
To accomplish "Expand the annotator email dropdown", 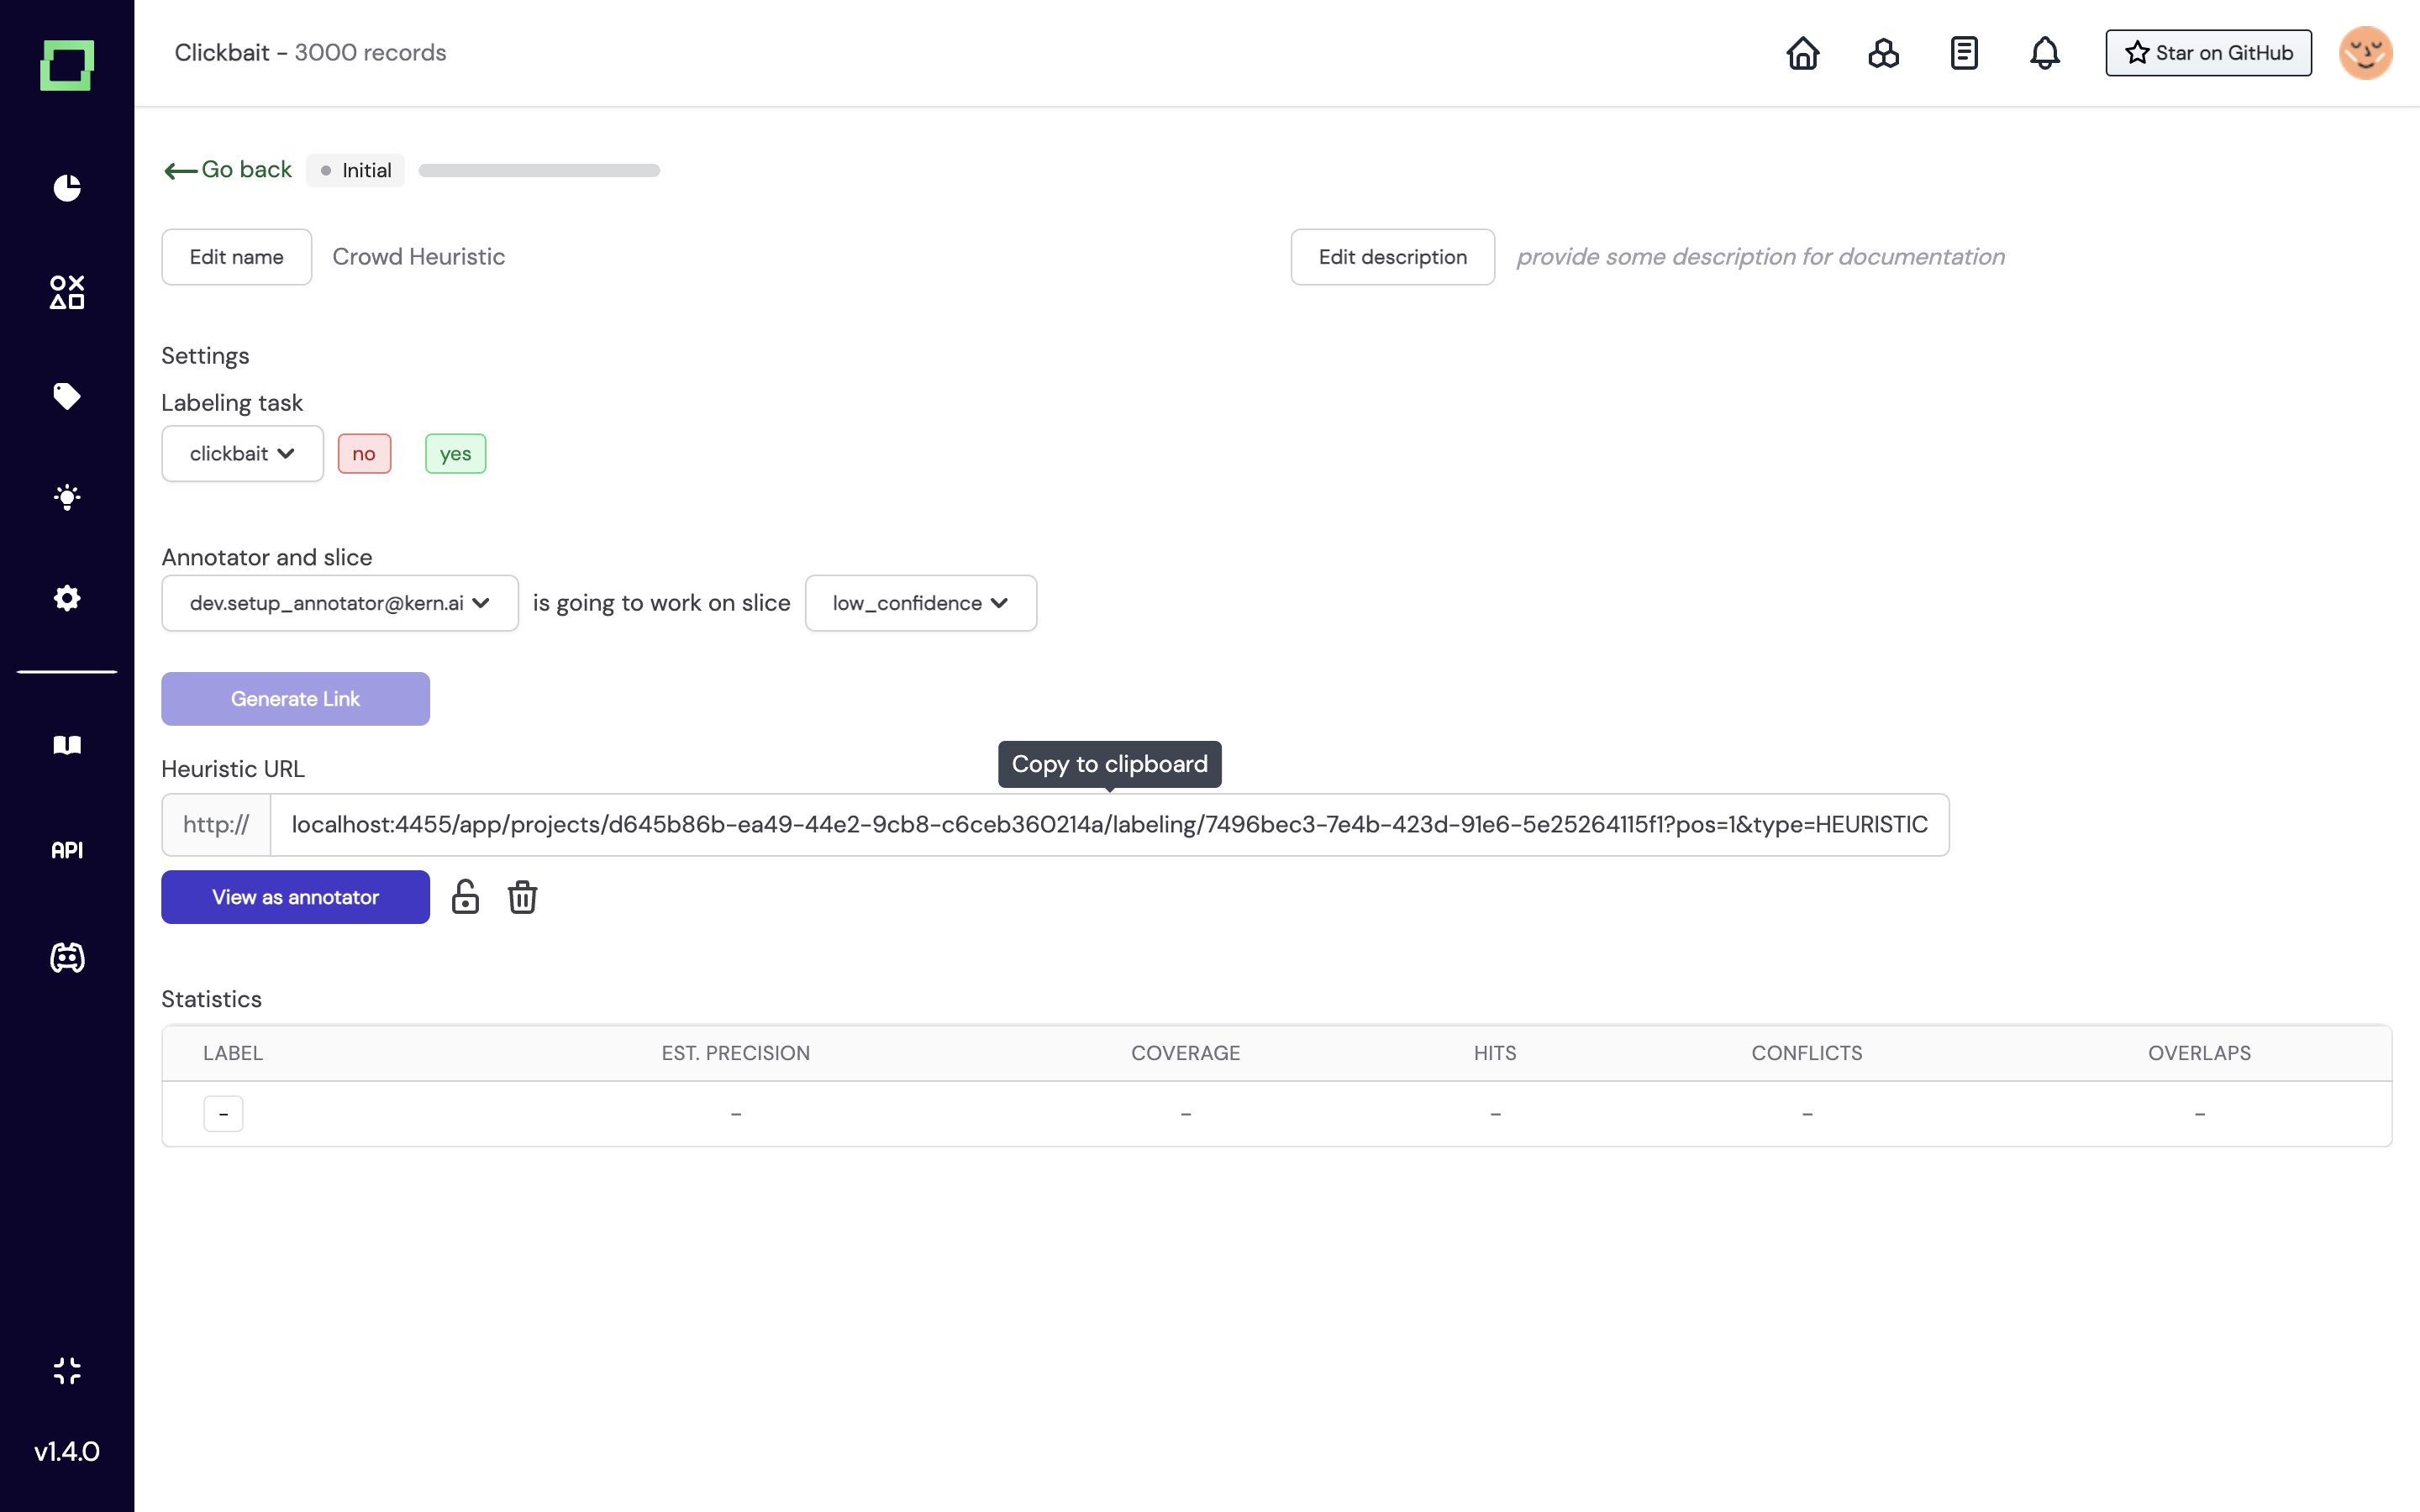I will tap(339, 603).
